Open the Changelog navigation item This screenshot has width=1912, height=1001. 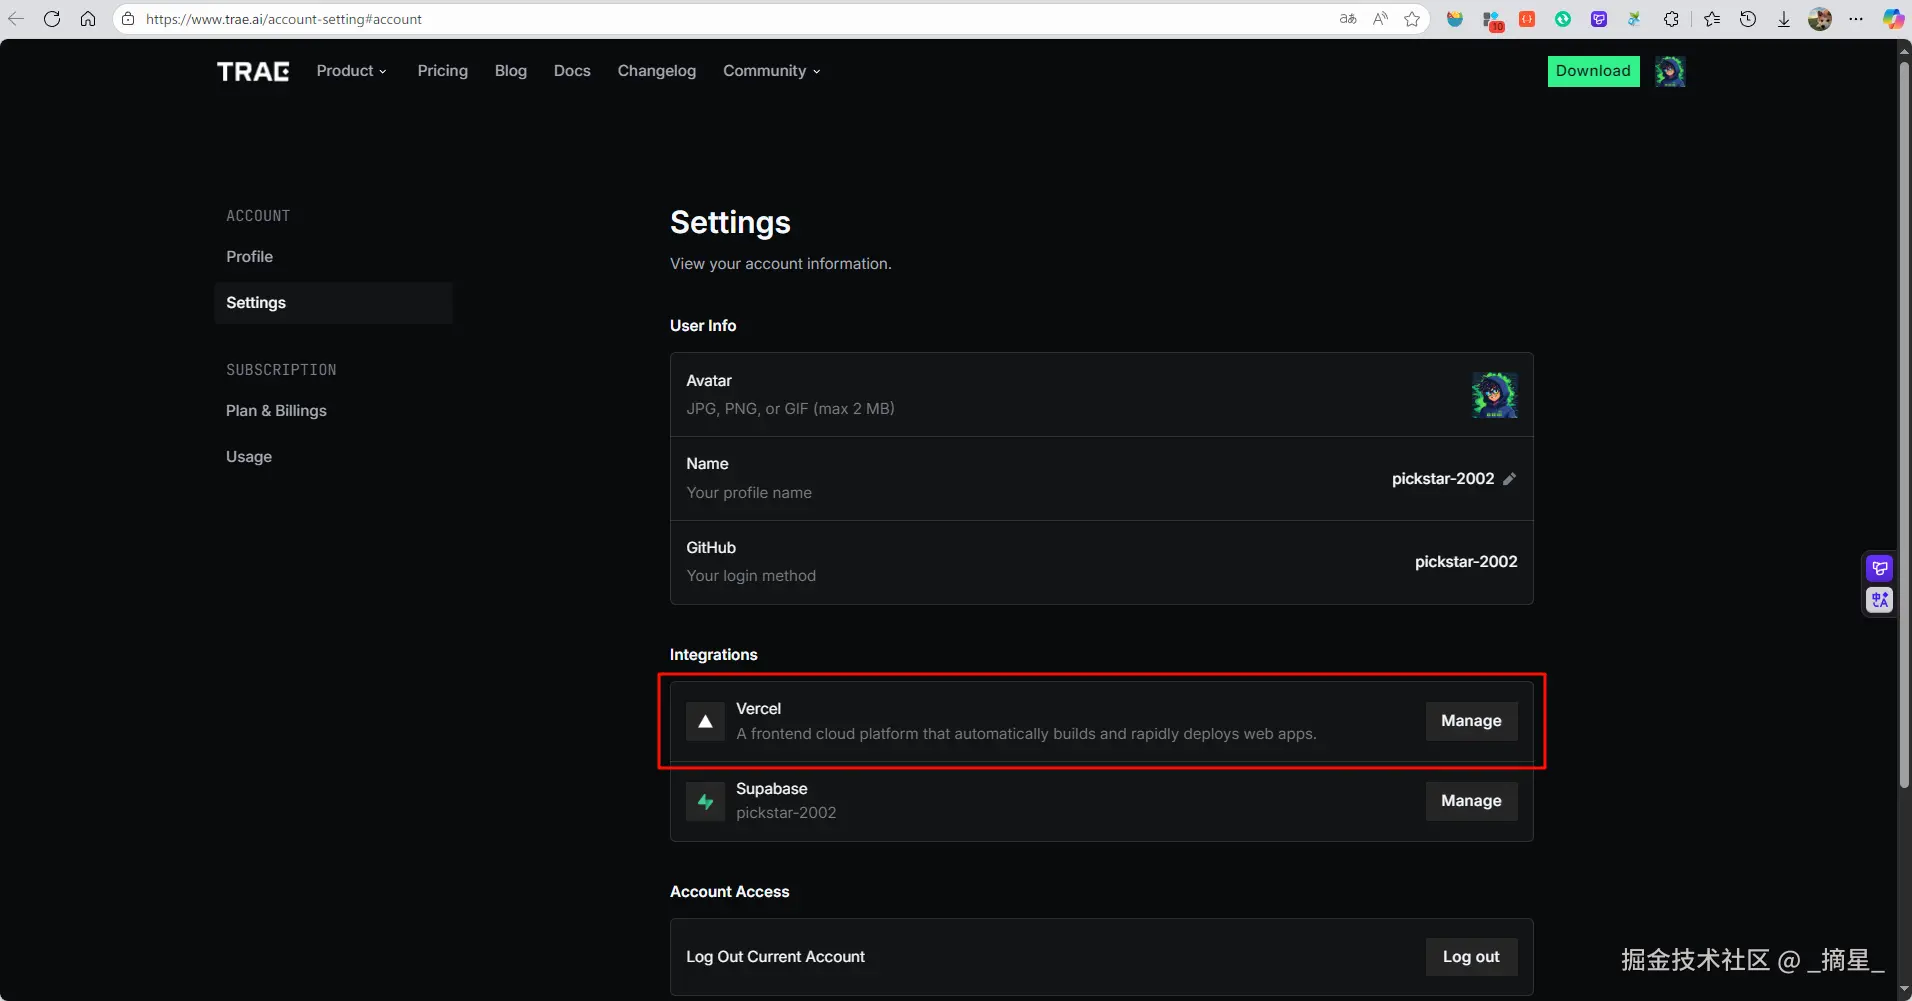(x=657, y=71)
